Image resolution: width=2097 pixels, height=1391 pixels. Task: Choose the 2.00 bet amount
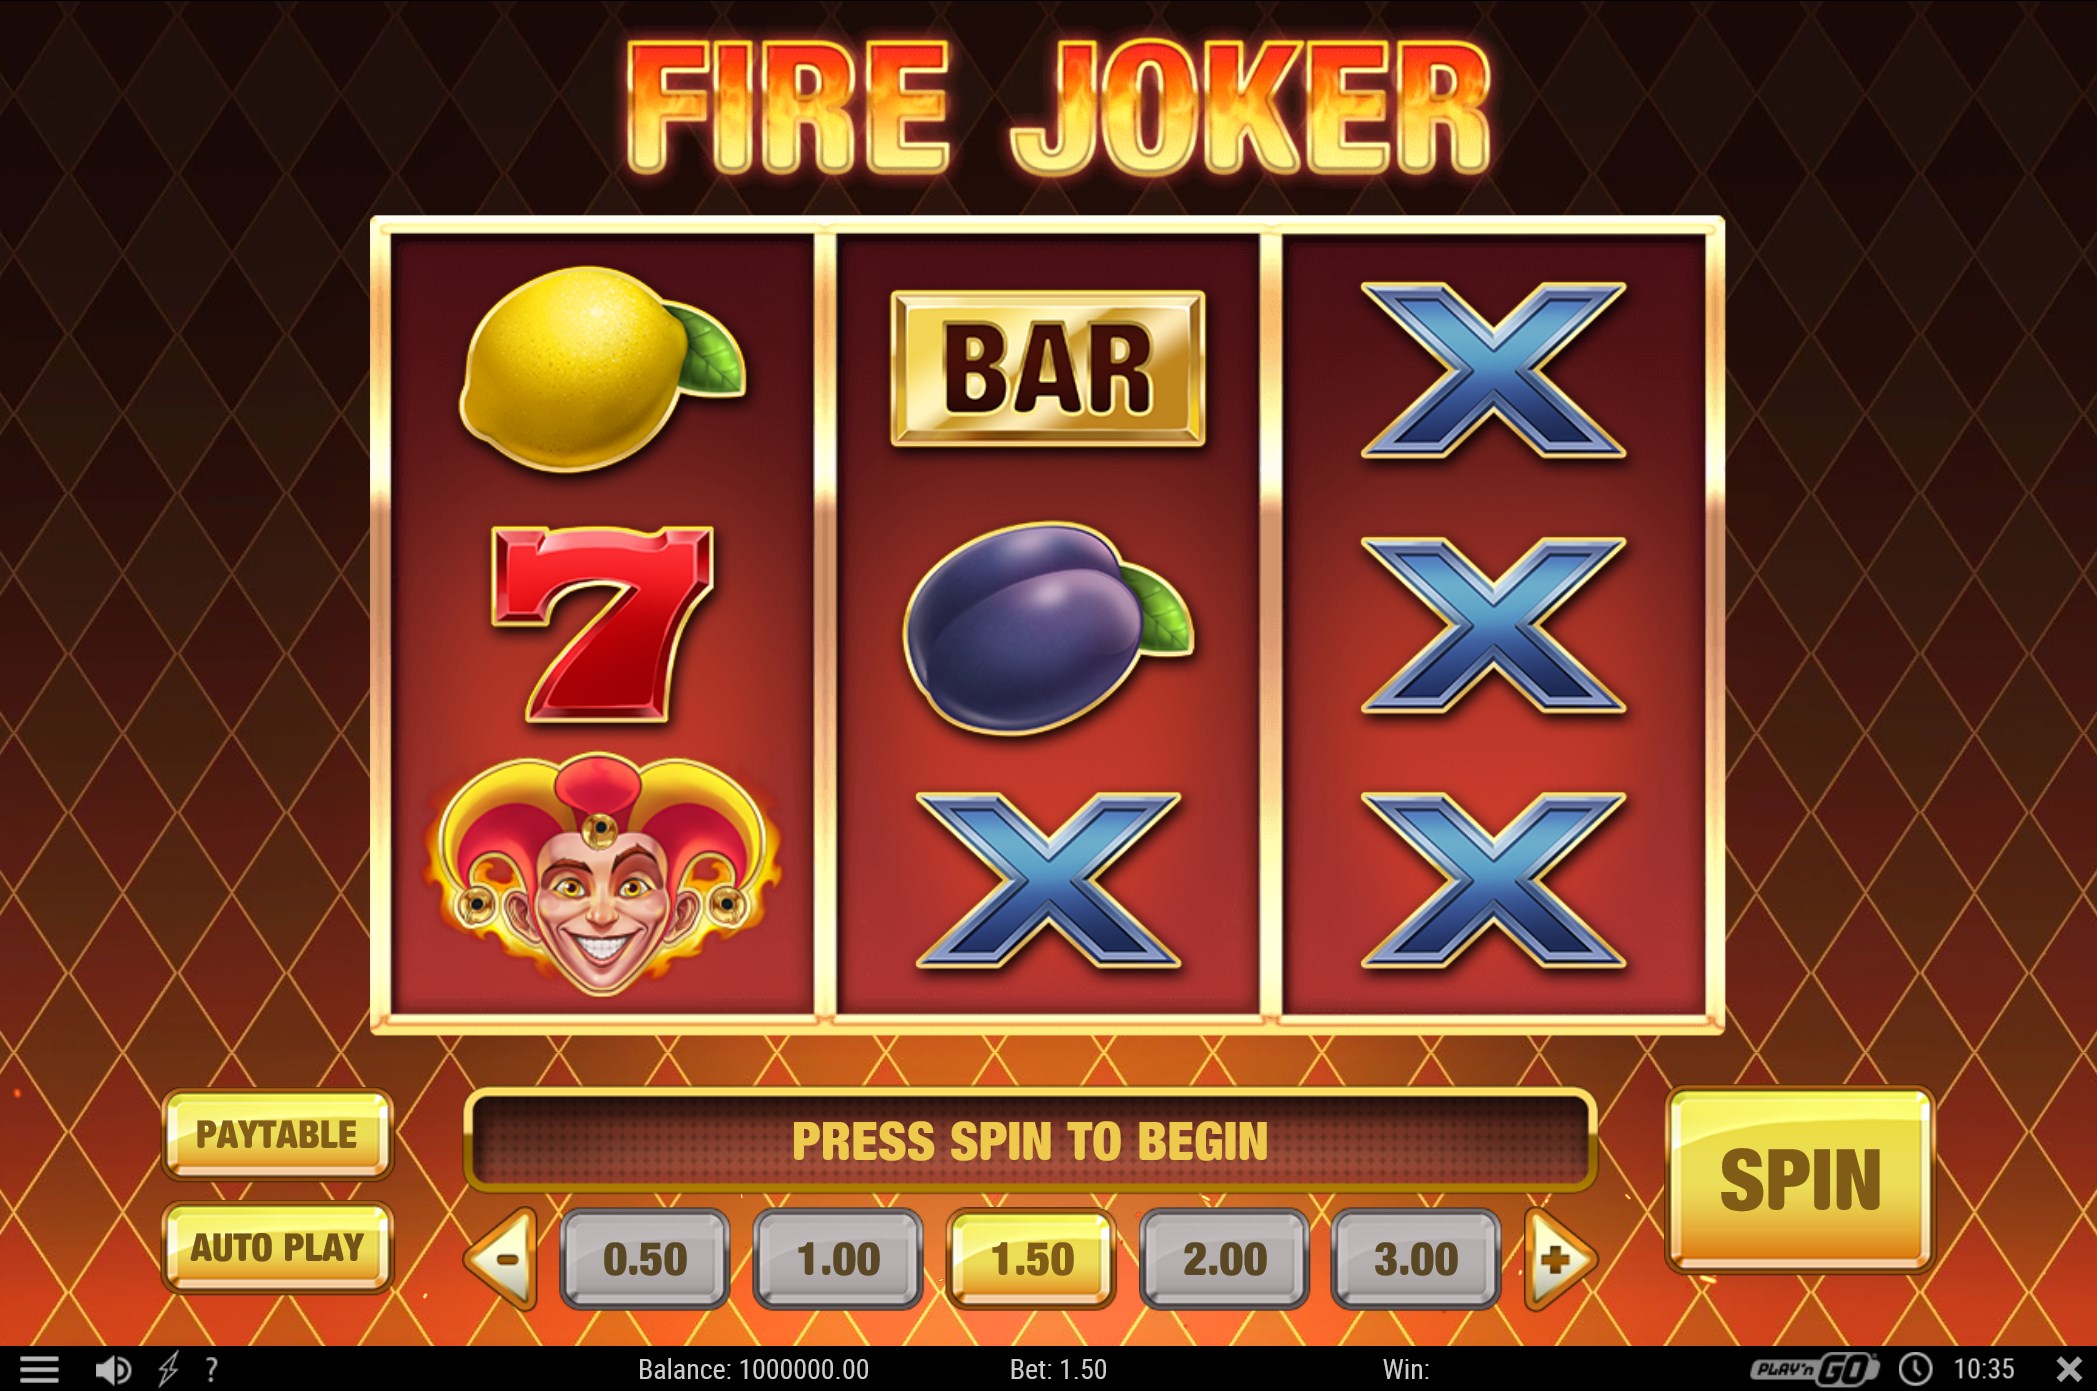coord(1224,1259)
